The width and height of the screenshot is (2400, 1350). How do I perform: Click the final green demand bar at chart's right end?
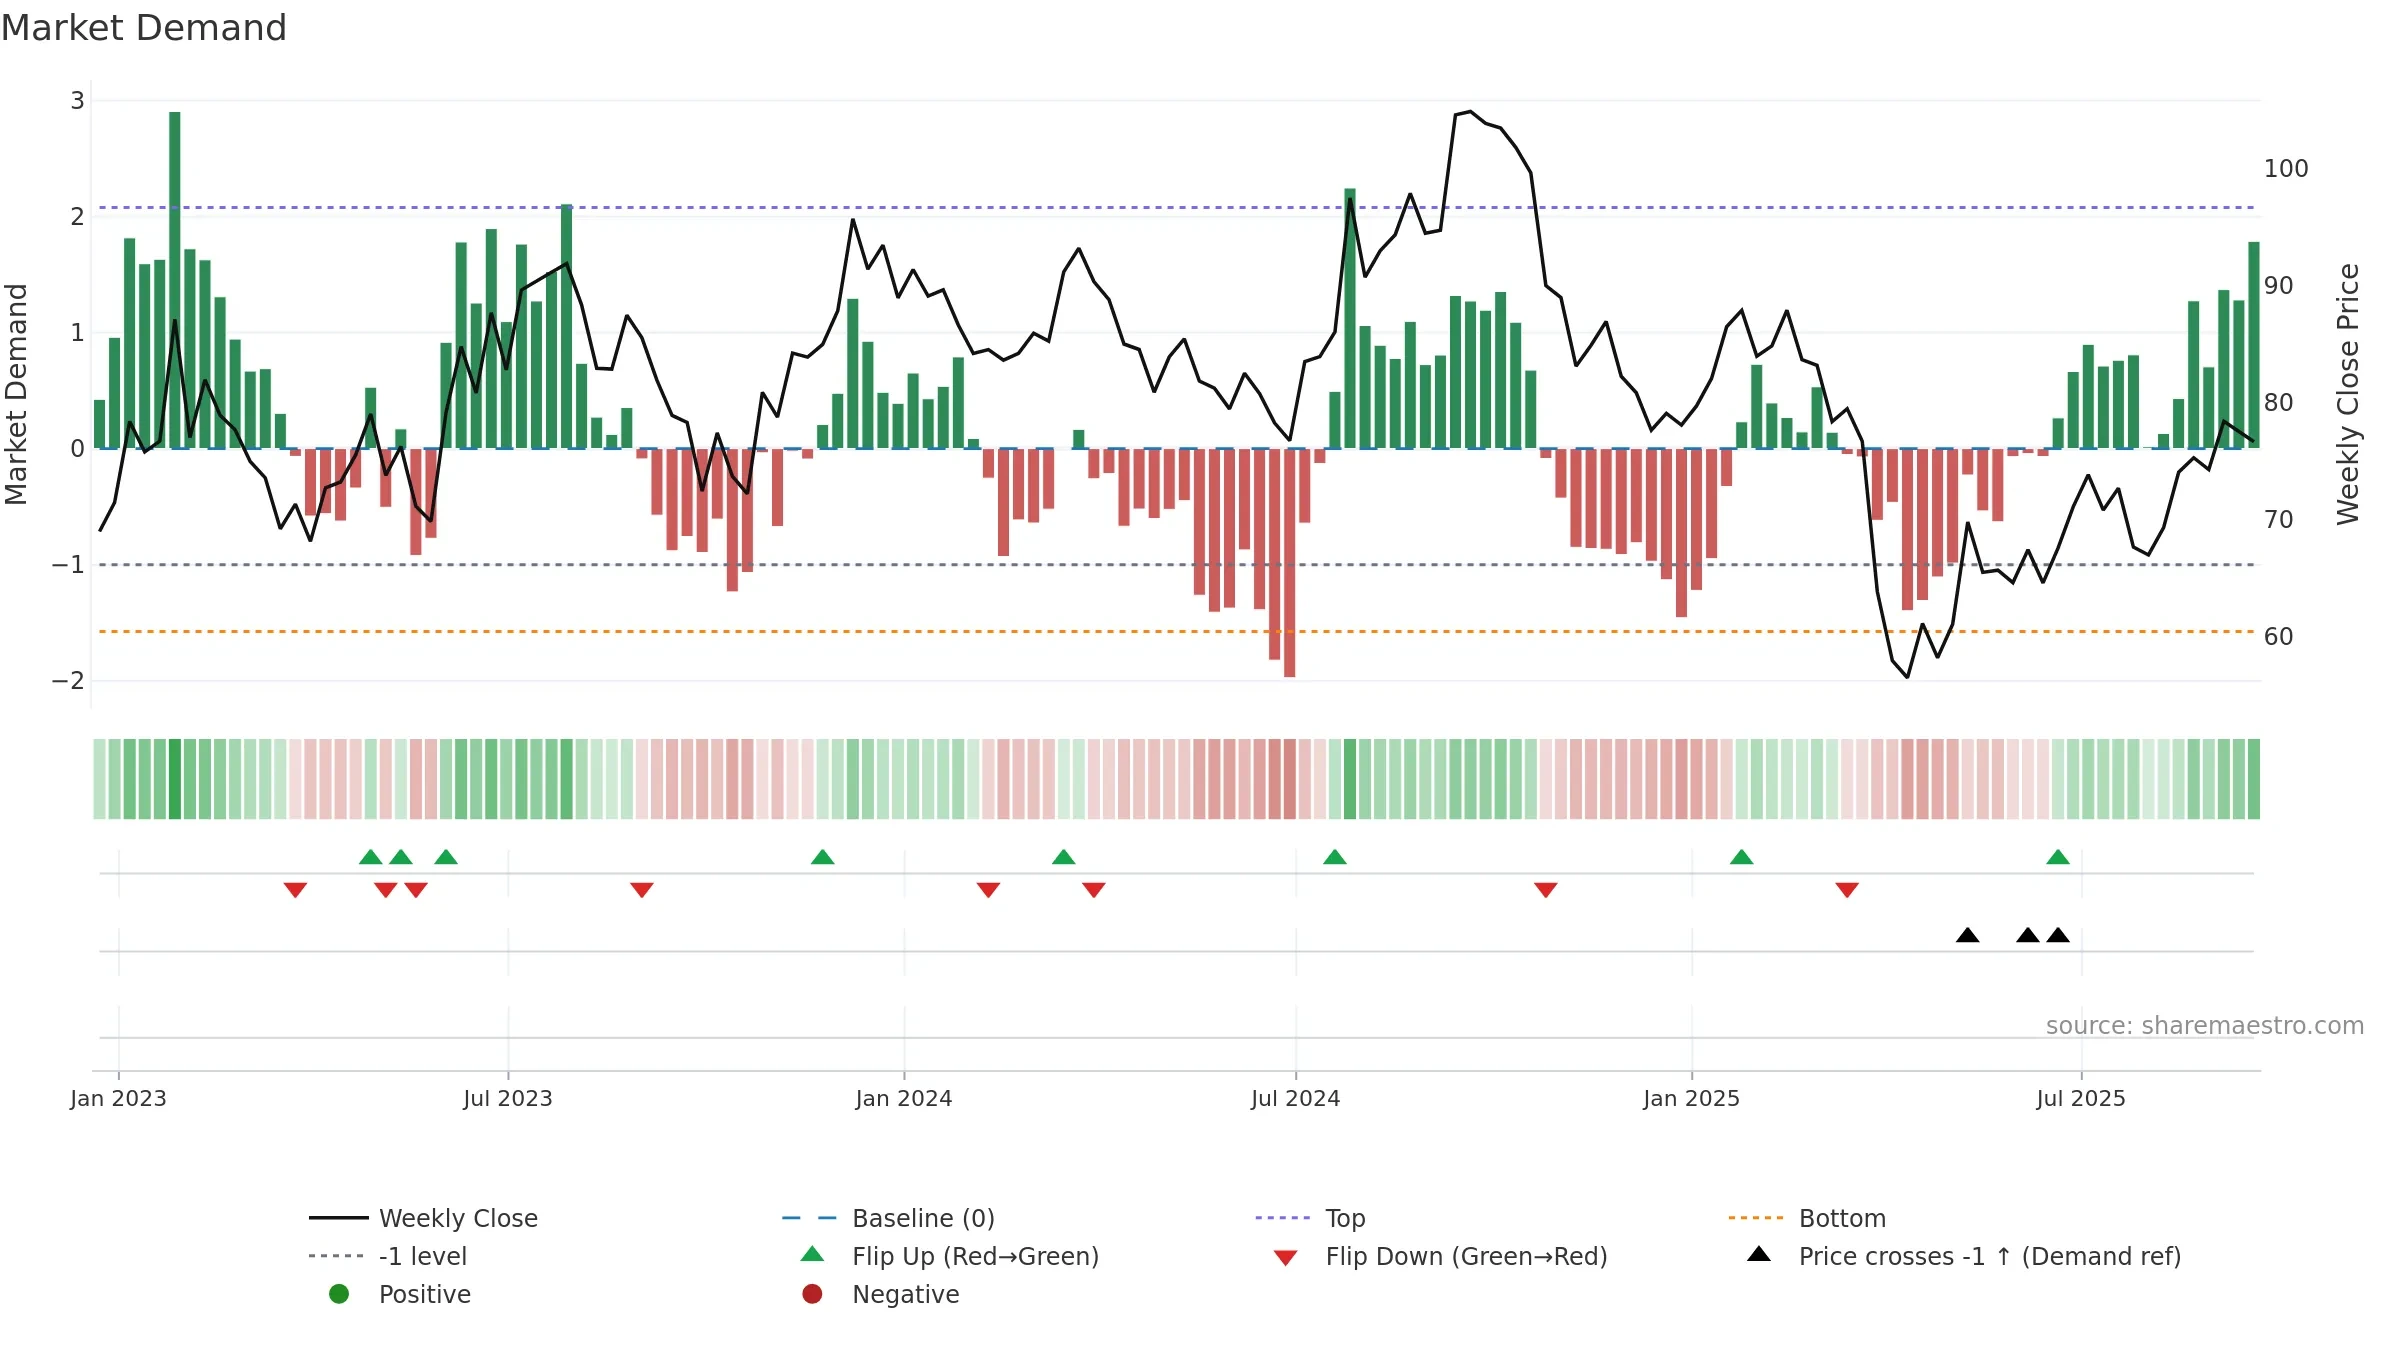pyautogui.click(x=2254, y=345)
